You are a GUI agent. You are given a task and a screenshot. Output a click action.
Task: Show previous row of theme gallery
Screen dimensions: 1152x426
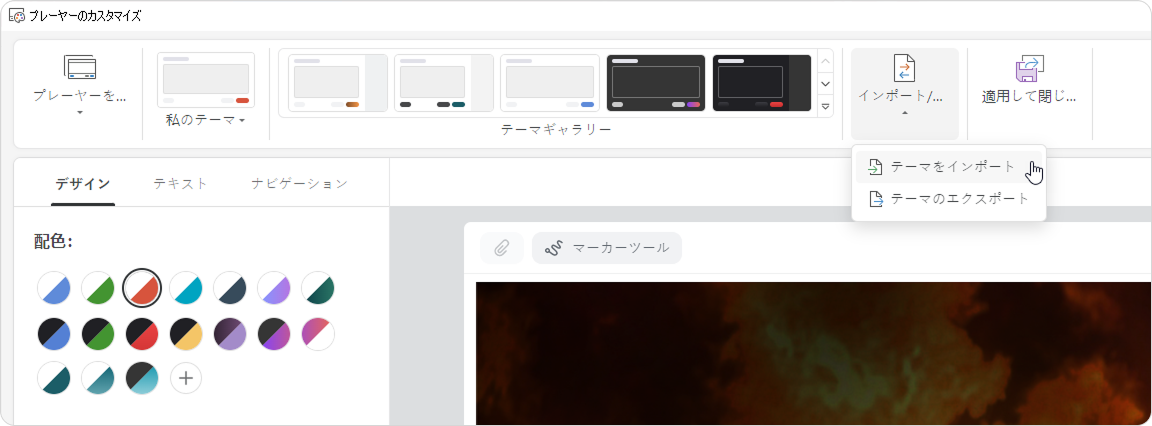click(x=825, y=60)
